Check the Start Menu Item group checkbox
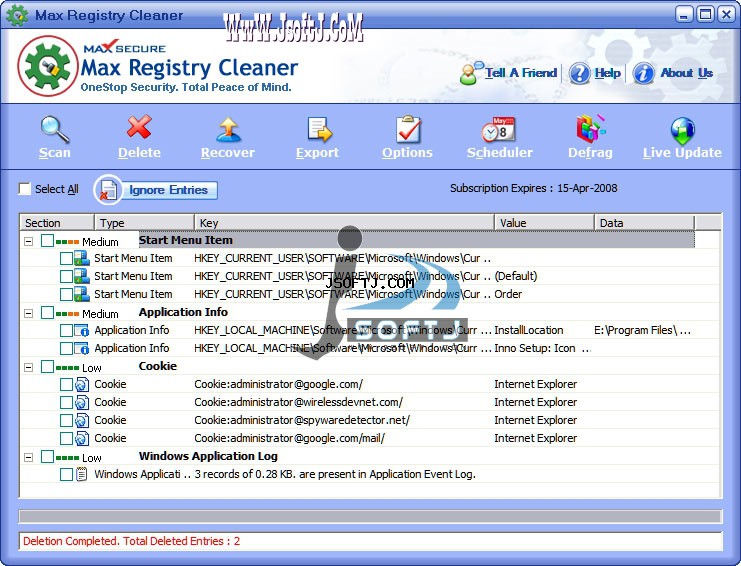Viewport: 741px width, 566px height. tap(47, 241)
